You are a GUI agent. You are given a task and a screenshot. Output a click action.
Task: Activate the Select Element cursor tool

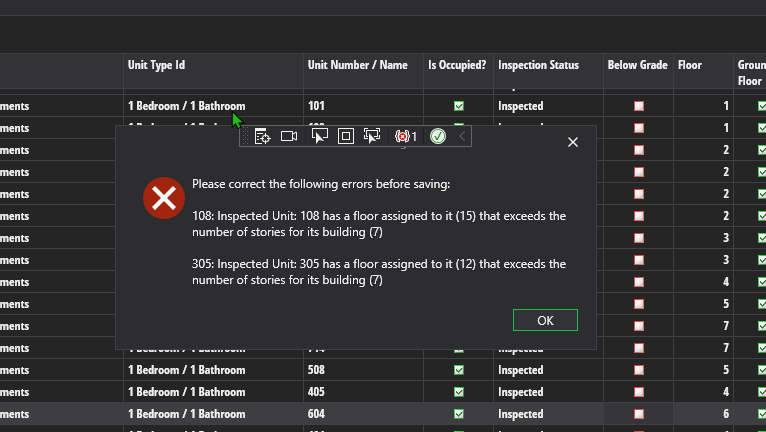[x=319, y=136]
